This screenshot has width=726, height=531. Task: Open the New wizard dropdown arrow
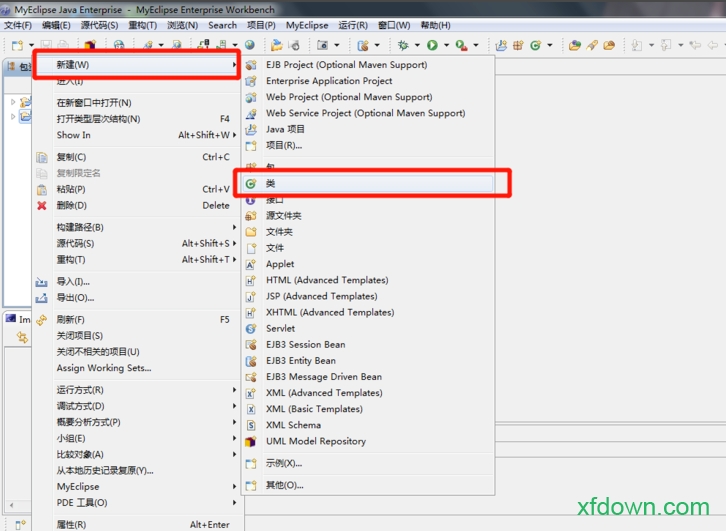tap(31, 45)
